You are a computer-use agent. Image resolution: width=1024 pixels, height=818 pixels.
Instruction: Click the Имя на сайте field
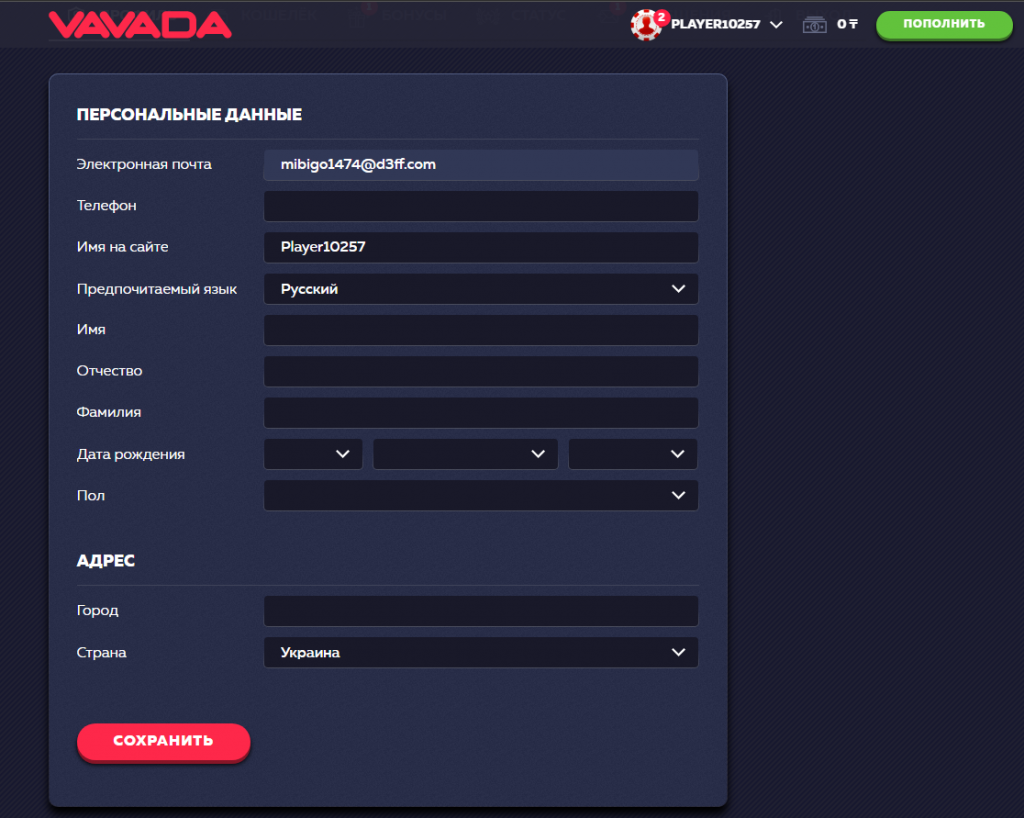coord(480,247)
